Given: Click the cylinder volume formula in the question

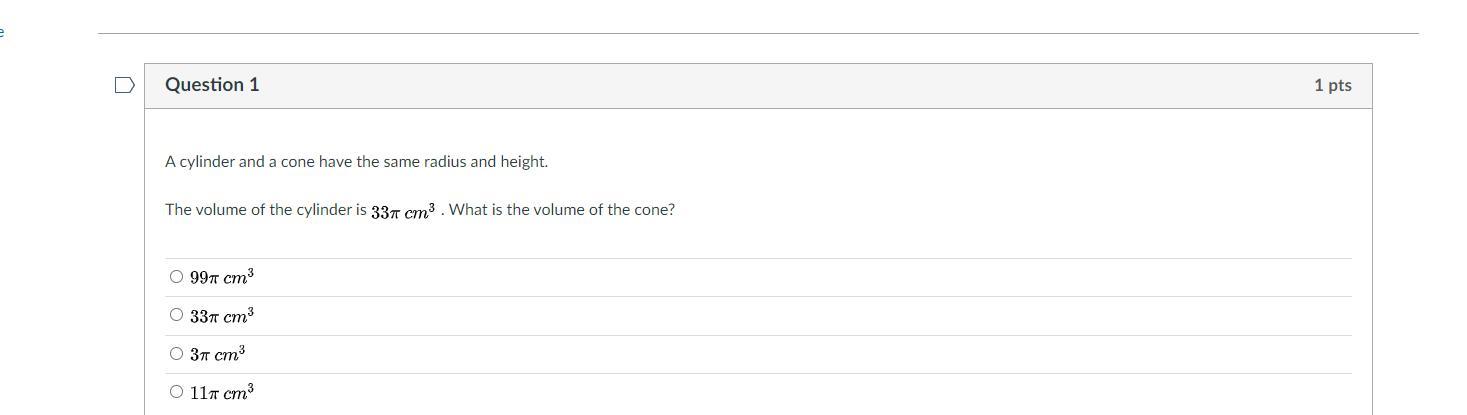Looking at the screenshot, I should coord(403,211).
